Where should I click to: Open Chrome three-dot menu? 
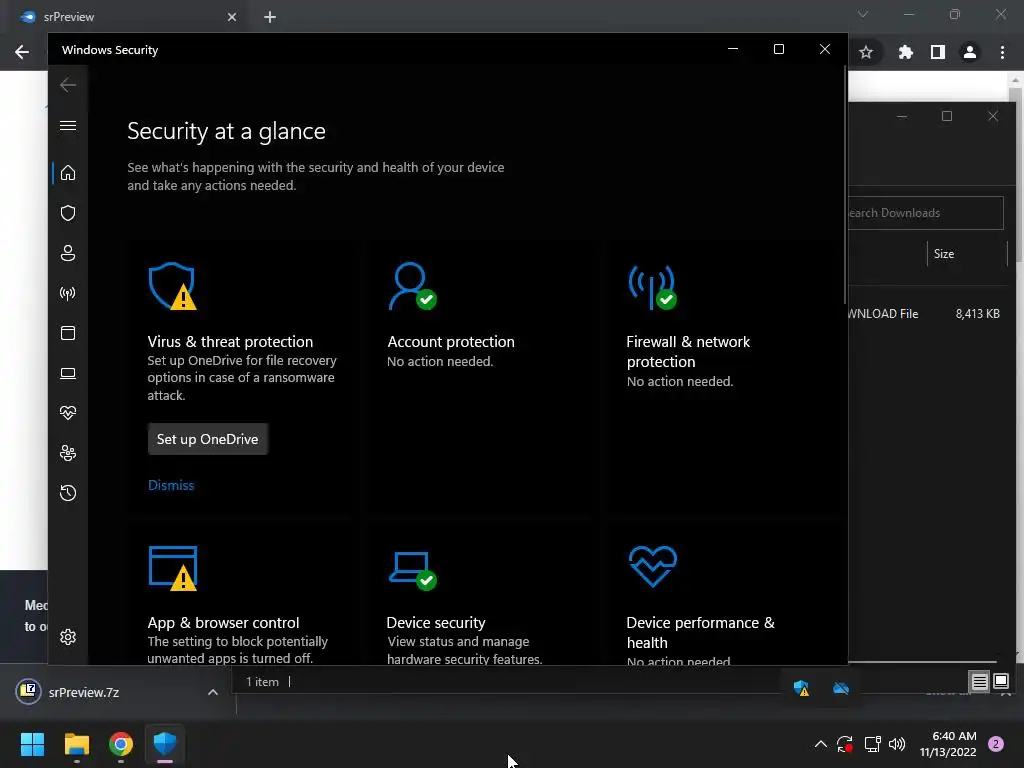point(1002,52)
